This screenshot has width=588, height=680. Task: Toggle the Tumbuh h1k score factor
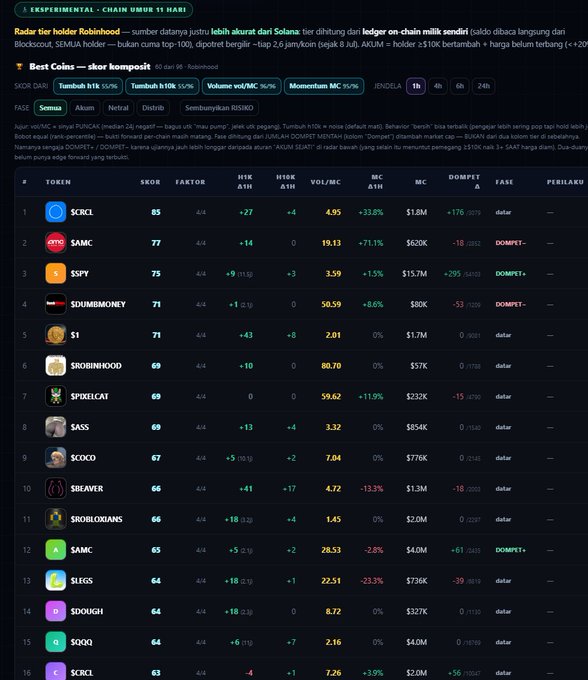[x=88, y=86]
